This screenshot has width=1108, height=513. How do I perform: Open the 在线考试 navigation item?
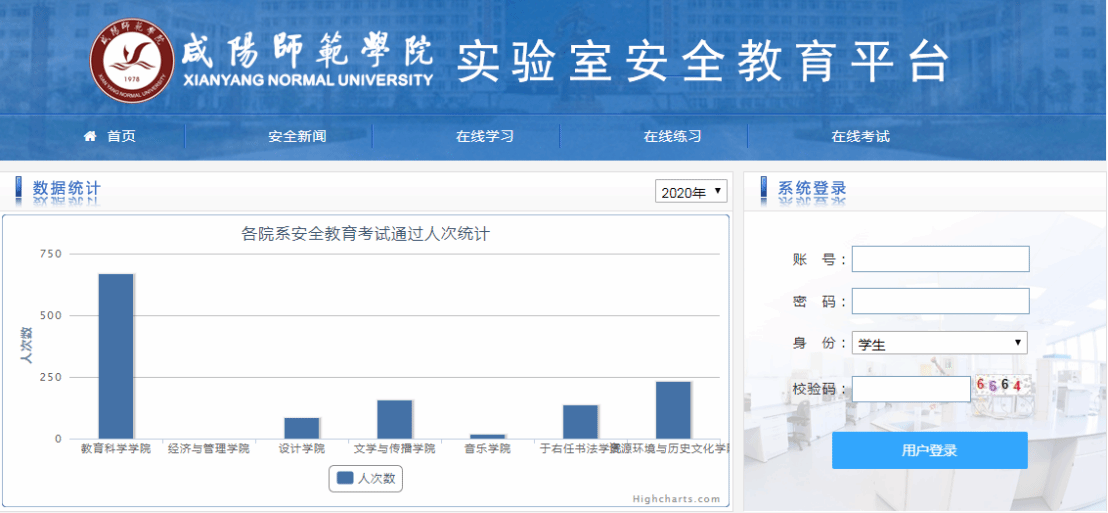pos(860,137)
